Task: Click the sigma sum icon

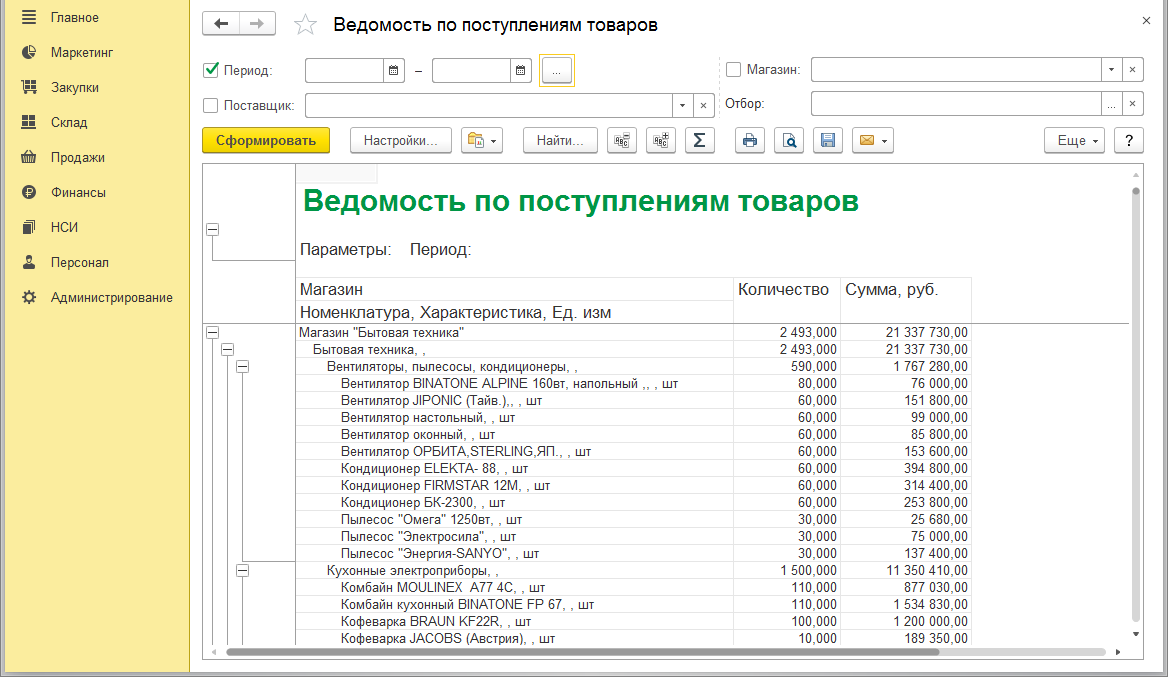Action: [x=699, y=140]
